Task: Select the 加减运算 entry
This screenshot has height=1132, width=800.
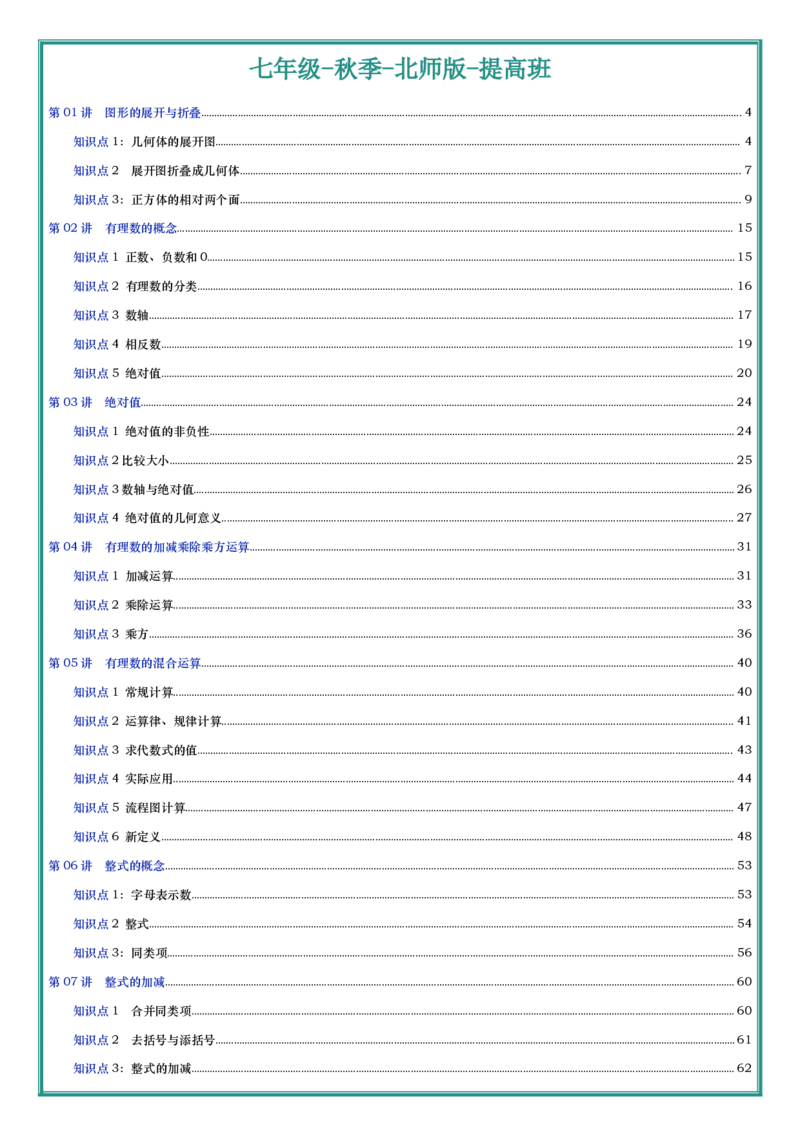Action: click(412, 575)
